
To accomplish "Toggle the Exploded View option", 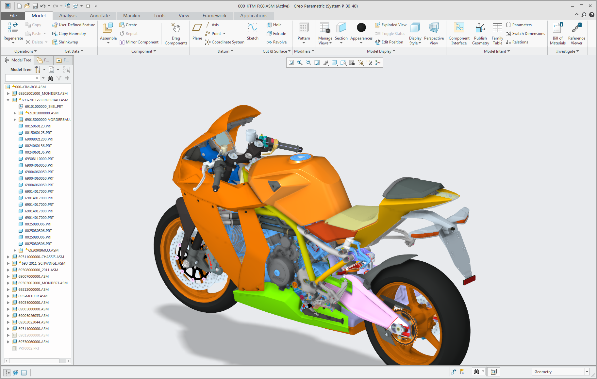I will (391, 25).
